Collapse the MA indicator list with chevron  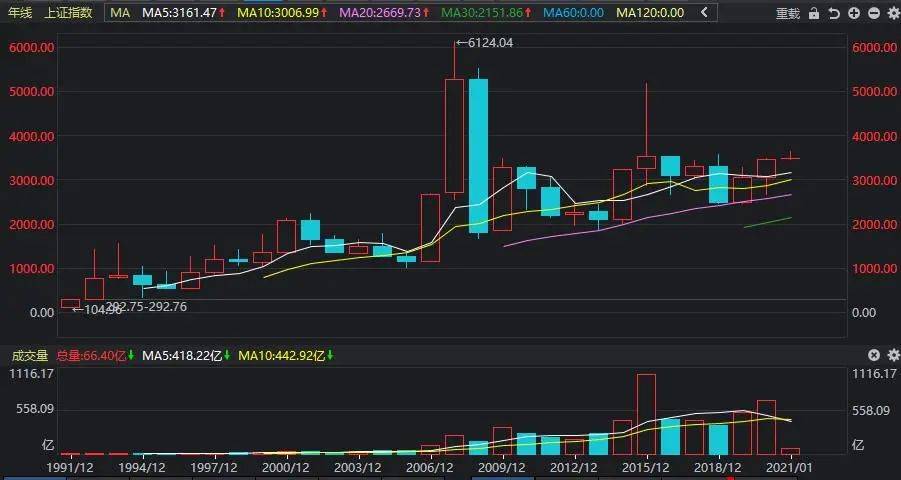pyautogui.click(x=704, y=12)
